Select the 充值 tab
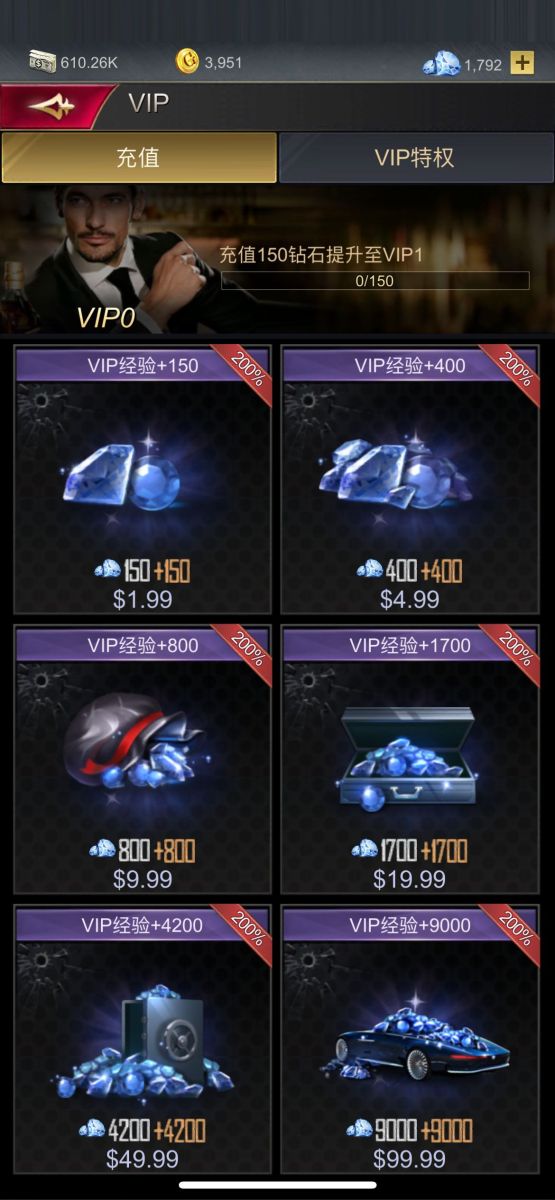The image size is (555, 1200). (x=139, y=158)
